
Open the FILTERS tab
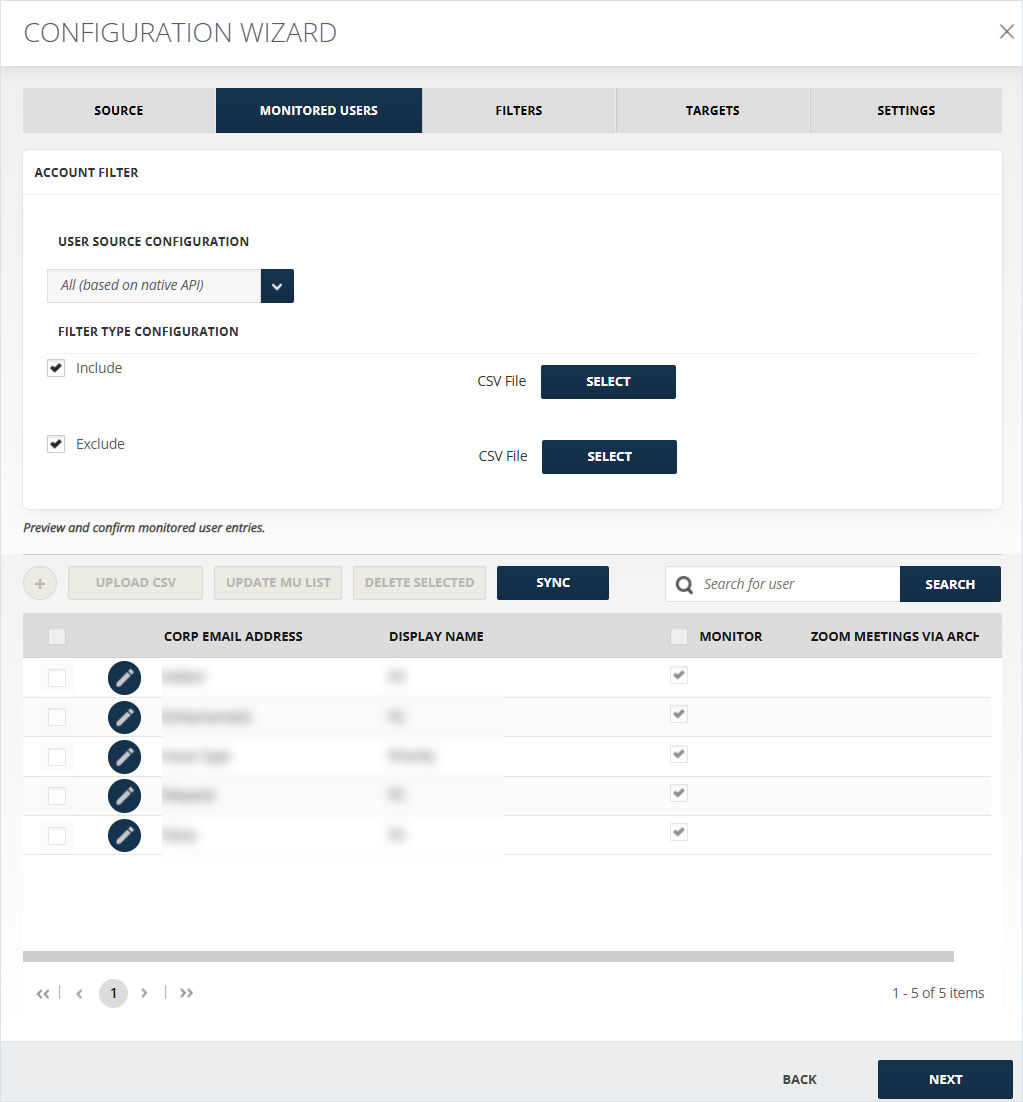(519, 110)
